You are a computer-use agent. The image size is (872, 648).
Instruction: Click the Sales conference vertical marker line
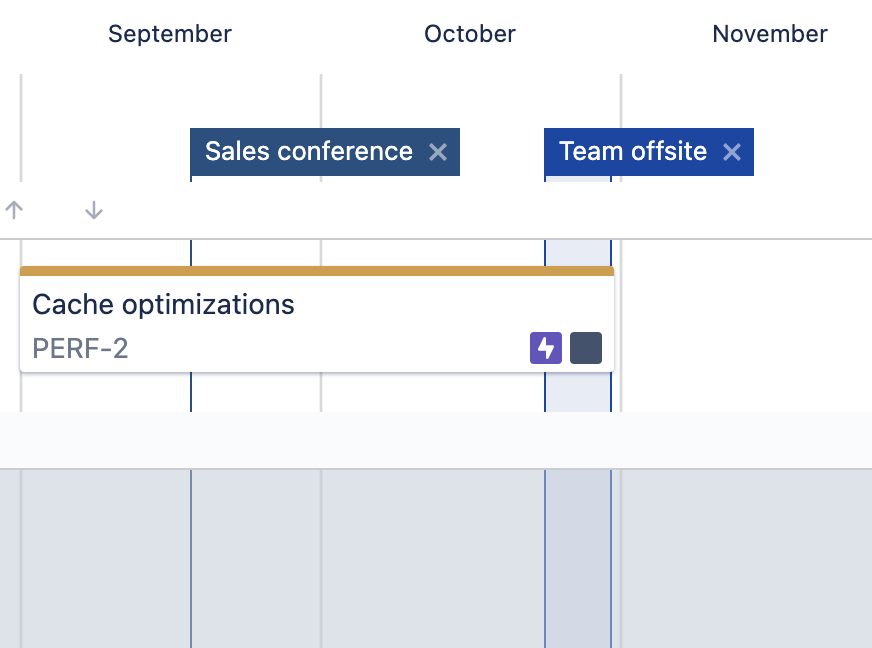(x=191, y=392)
